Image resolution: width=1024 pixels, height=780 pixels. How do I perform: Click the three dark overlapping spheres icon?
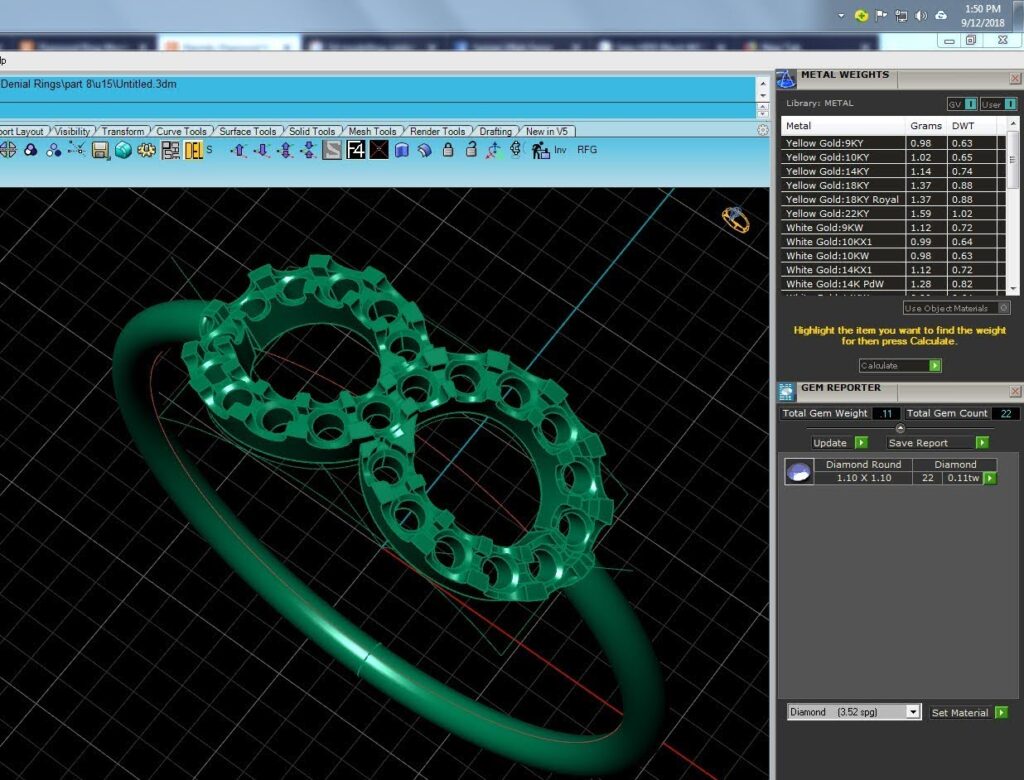(x=31, y=150)
